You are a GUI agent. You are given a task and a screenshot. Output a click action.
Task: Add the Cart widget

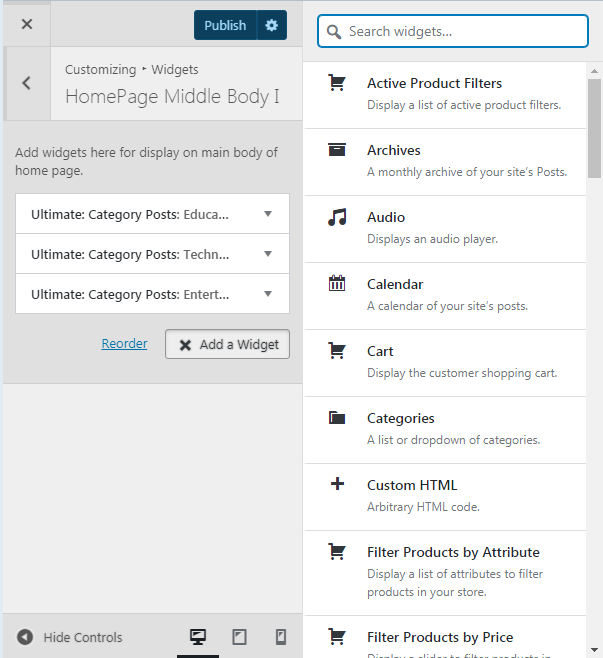(x=445, y=363)
